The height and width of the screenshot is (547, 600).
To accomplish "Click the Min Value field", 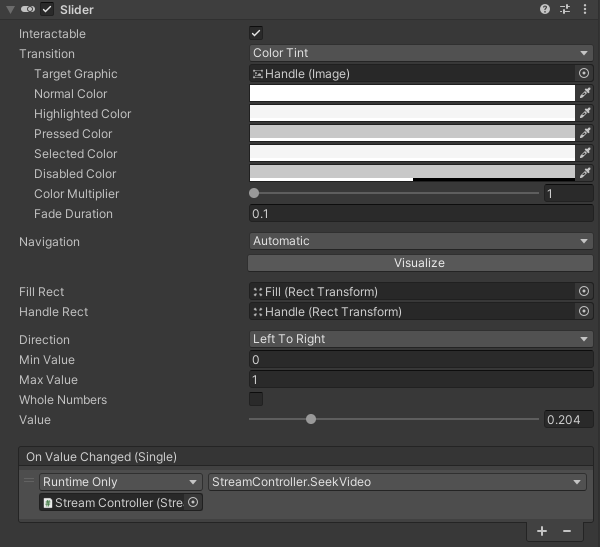I will point(421,359).
